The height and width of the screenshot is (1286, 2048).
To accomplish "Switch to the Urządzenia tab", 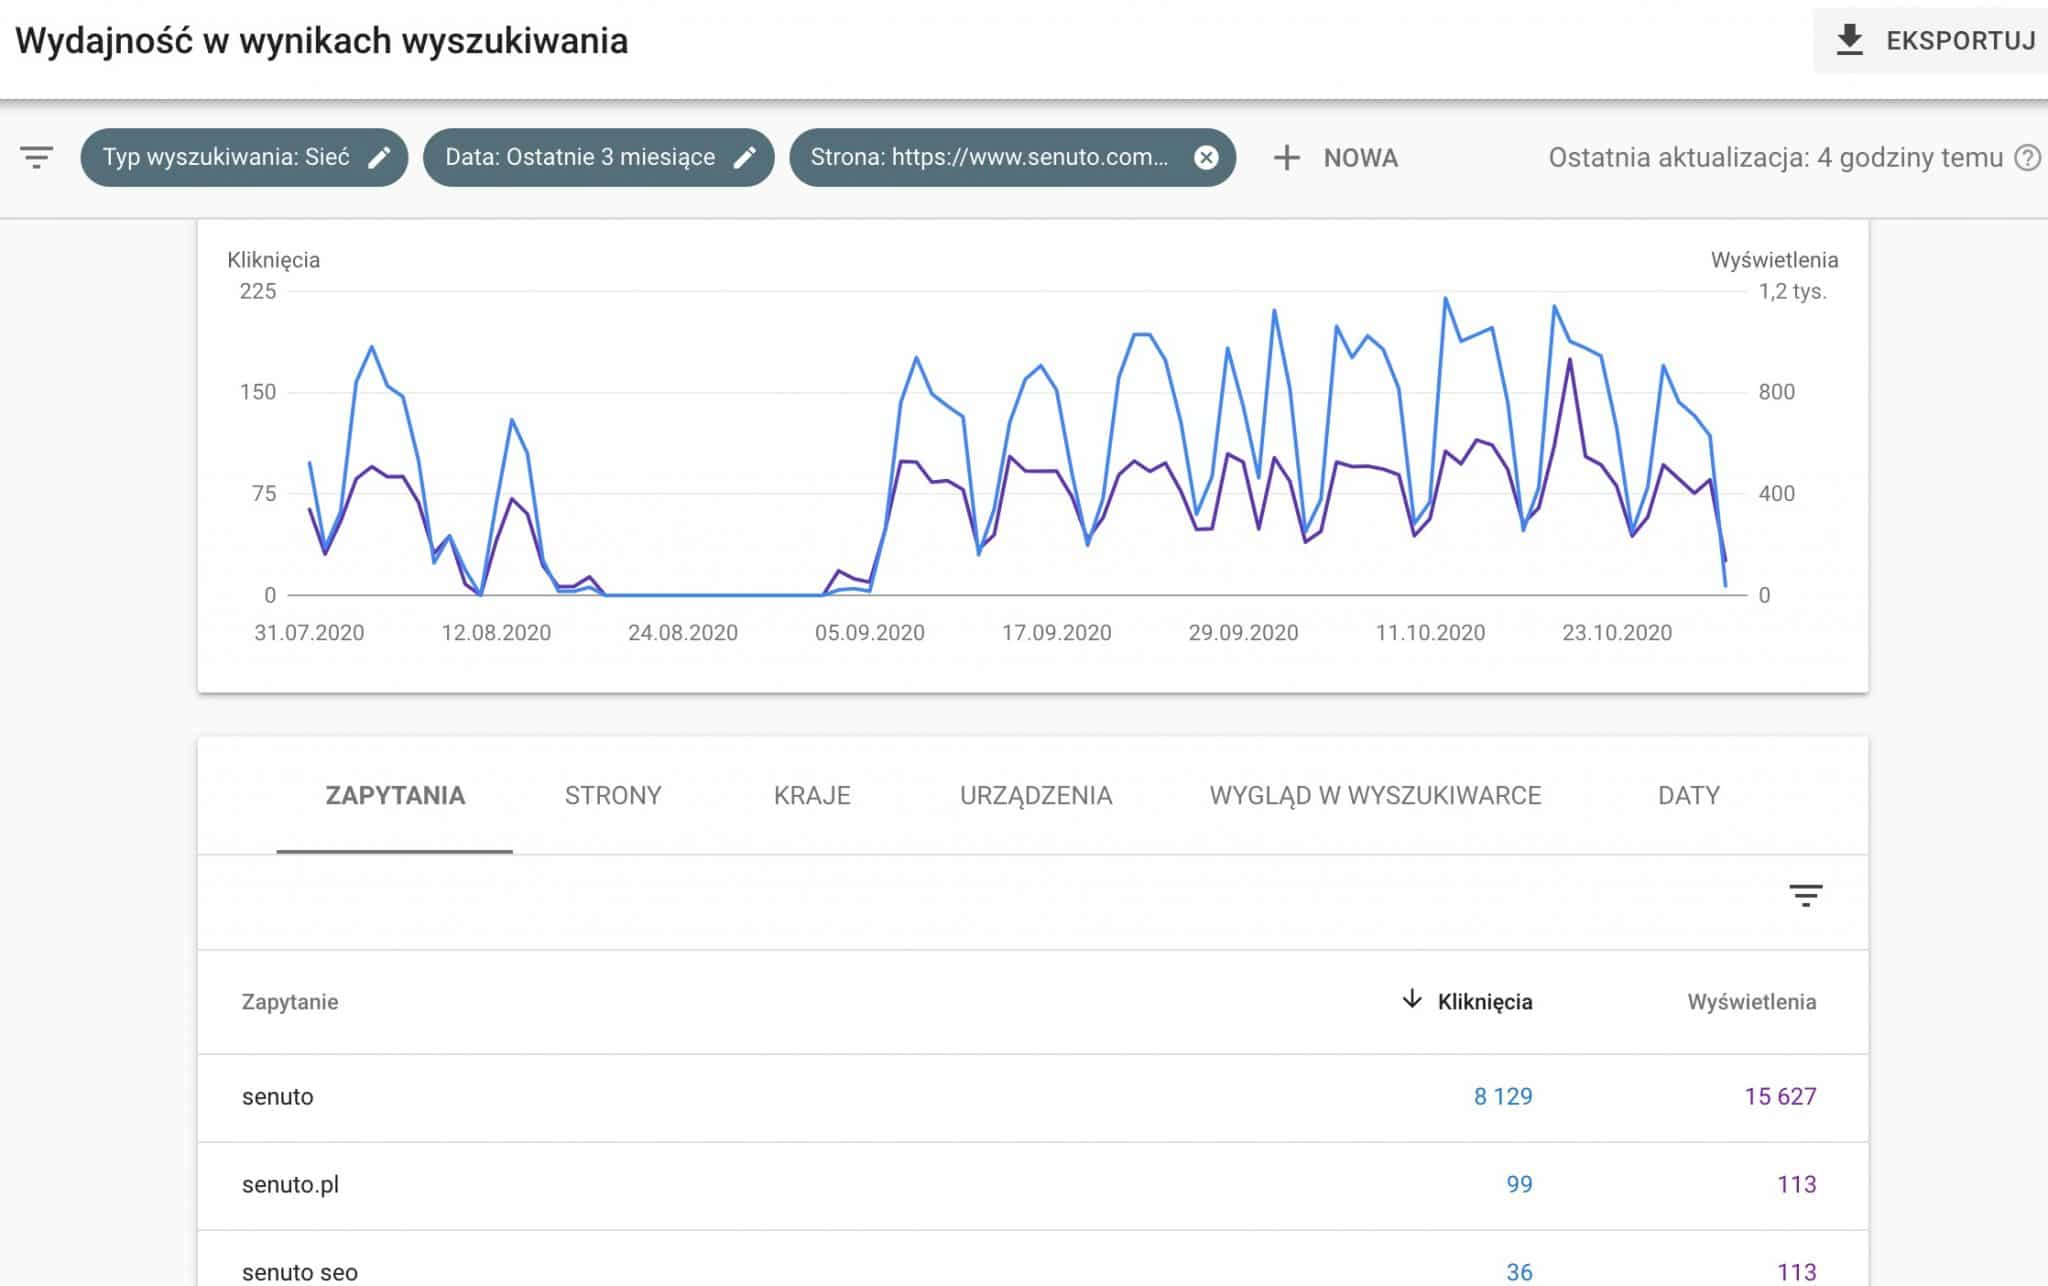I will [x=1036, y=796].
